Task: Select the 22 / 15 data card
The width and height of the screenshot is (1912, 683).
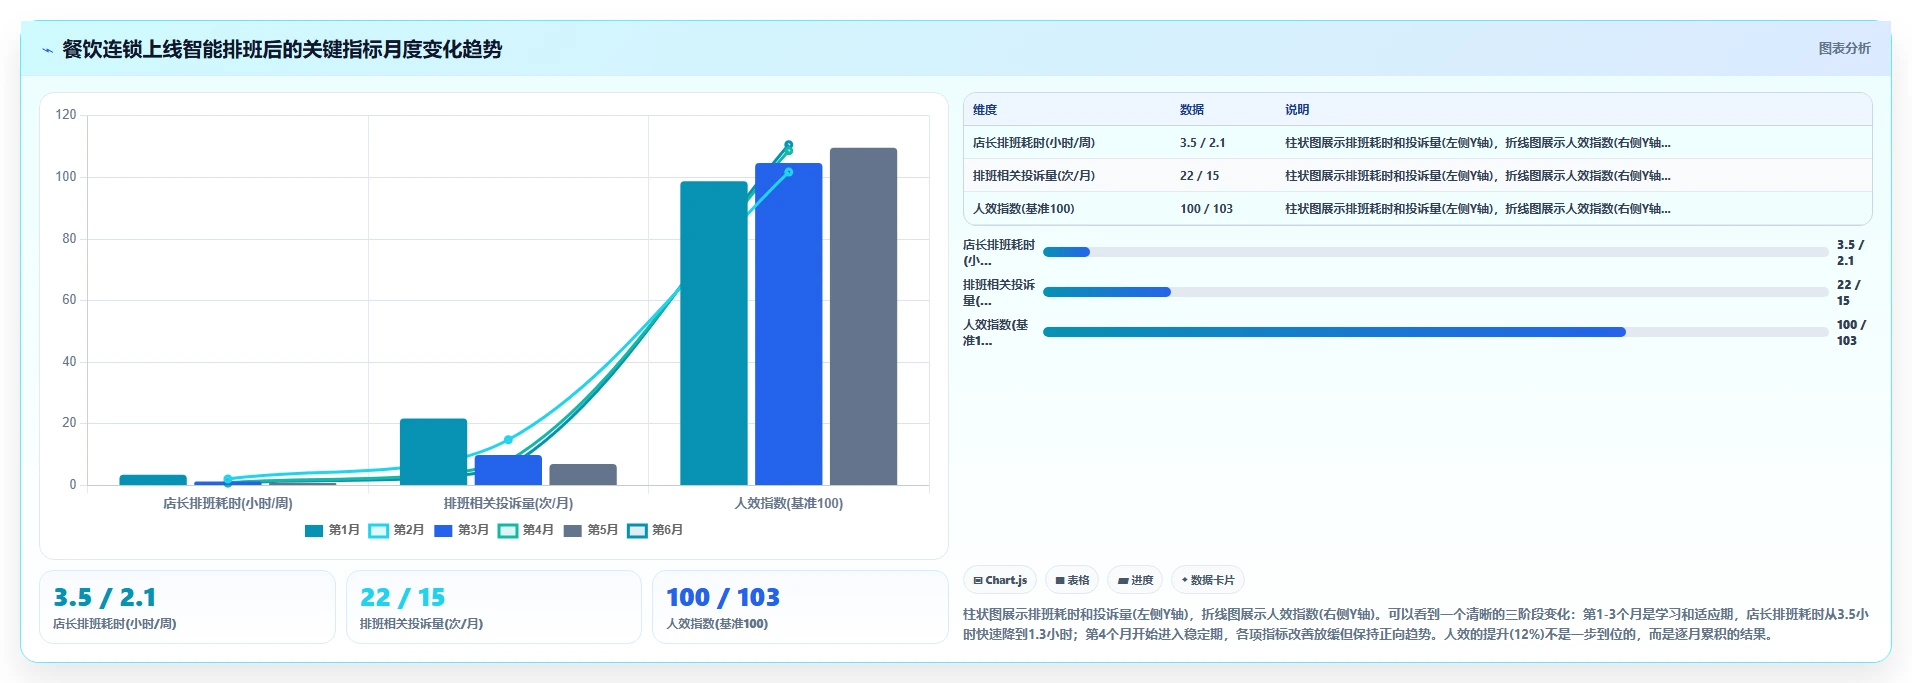Action: point(493,607)
